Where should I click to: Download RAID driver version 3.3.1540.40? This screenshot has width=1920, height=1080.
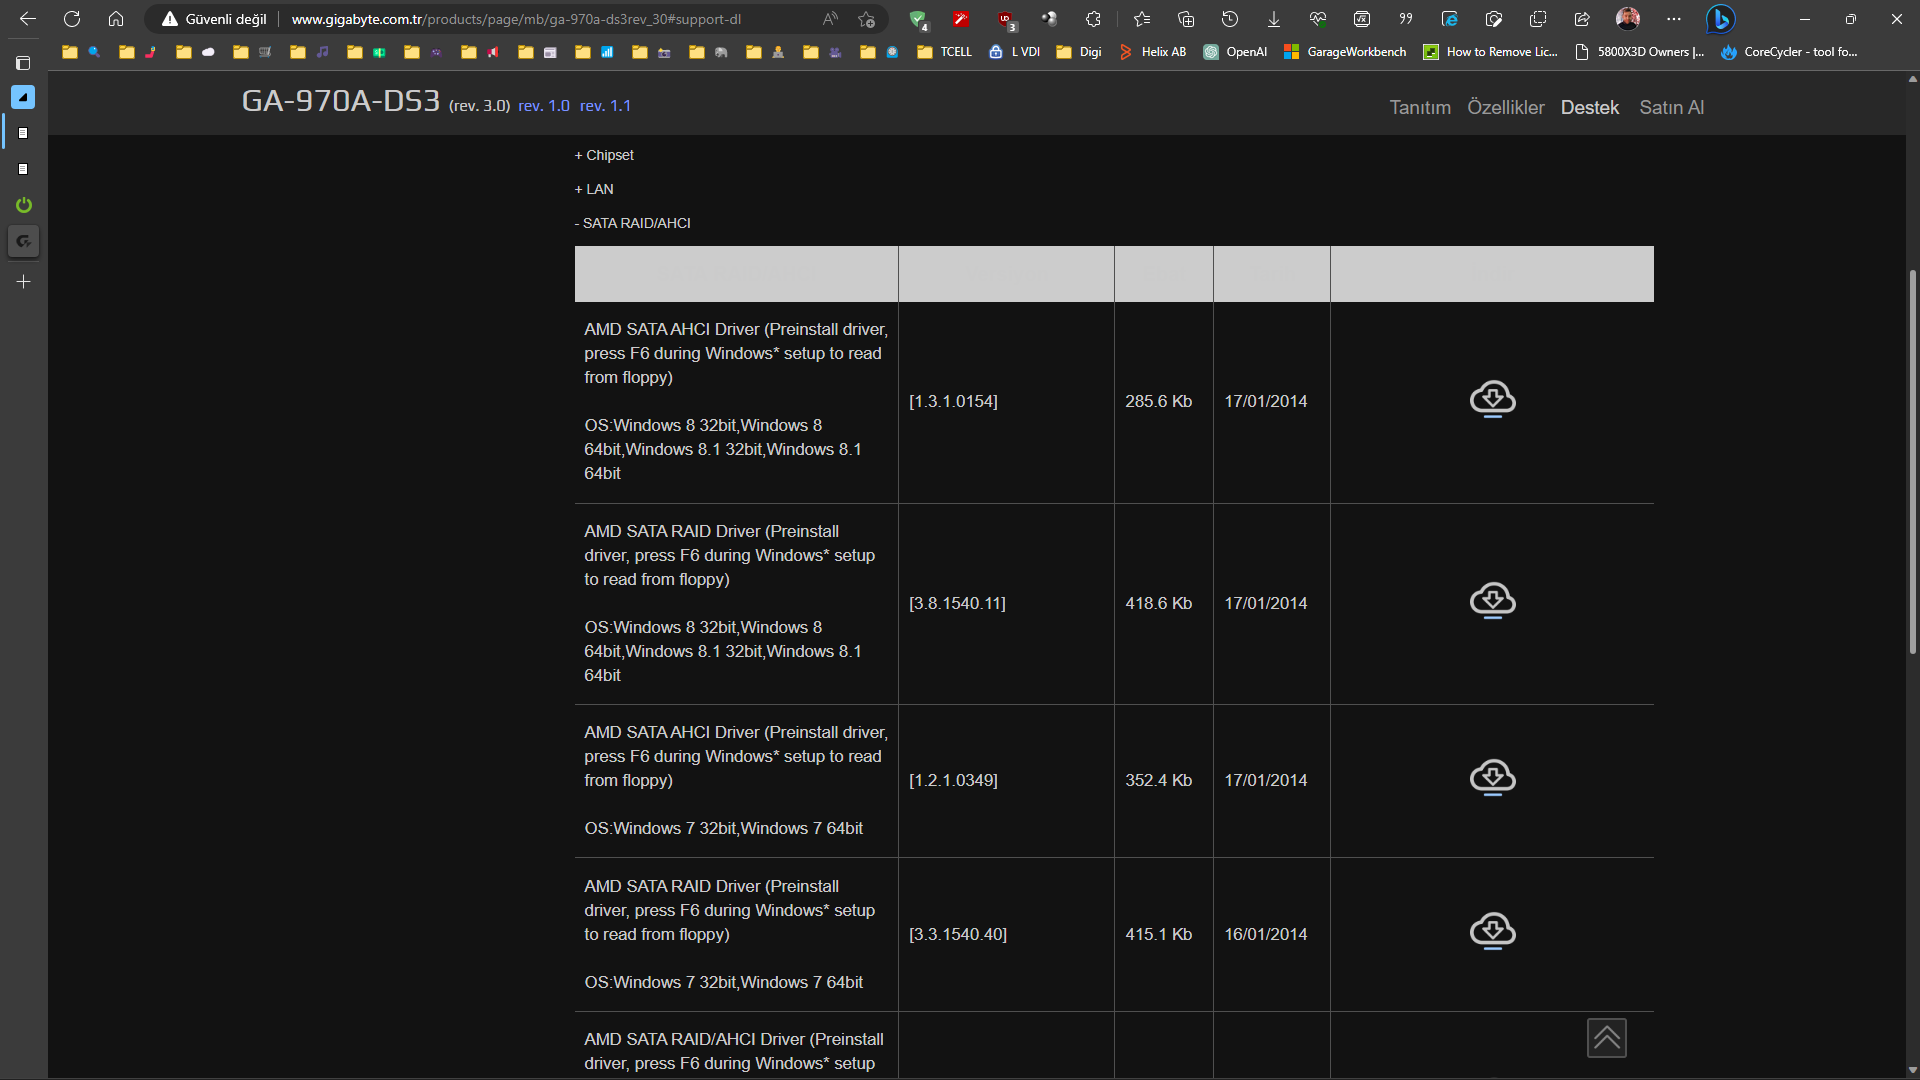1492,931
